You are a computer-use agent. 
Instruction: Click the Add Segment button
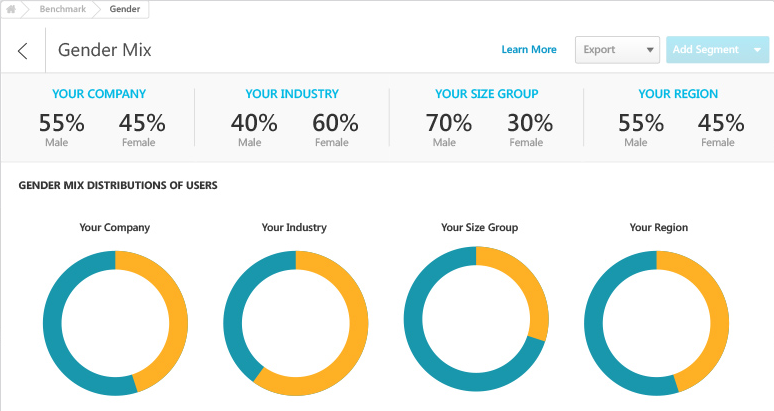[705, 50]
